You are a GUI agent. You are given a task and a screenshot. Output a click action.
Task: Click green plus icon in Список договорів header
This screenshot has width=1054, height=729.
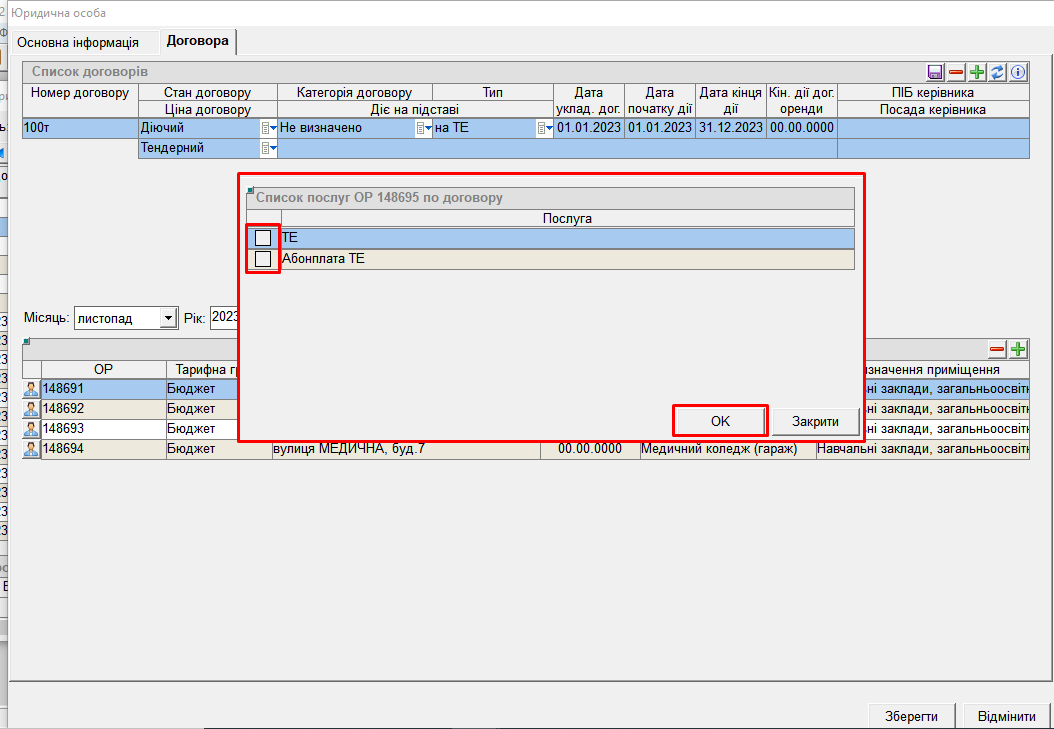click(x=978, y=72)
